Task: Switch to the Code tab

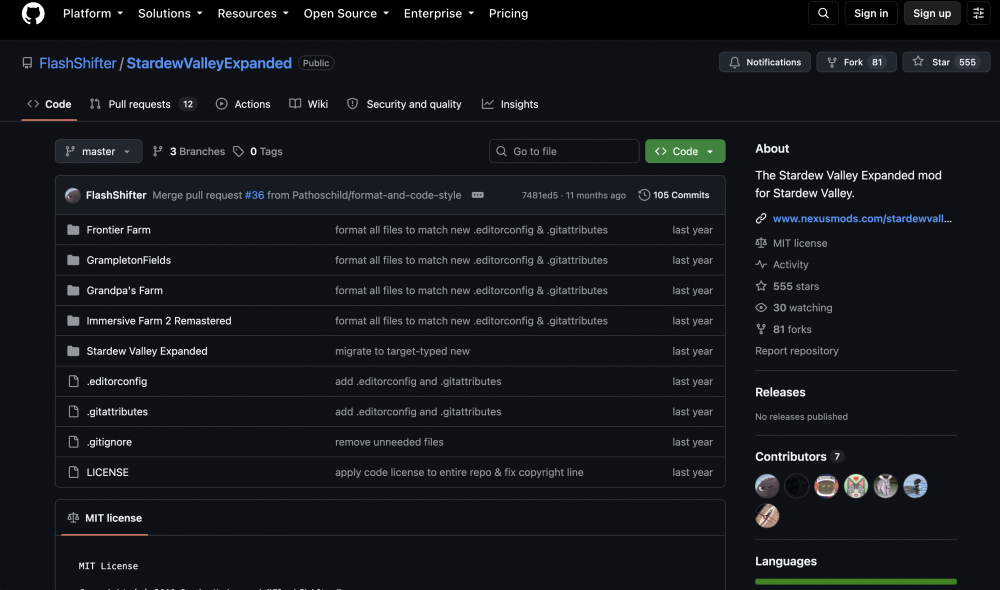Action: [49, 104]
